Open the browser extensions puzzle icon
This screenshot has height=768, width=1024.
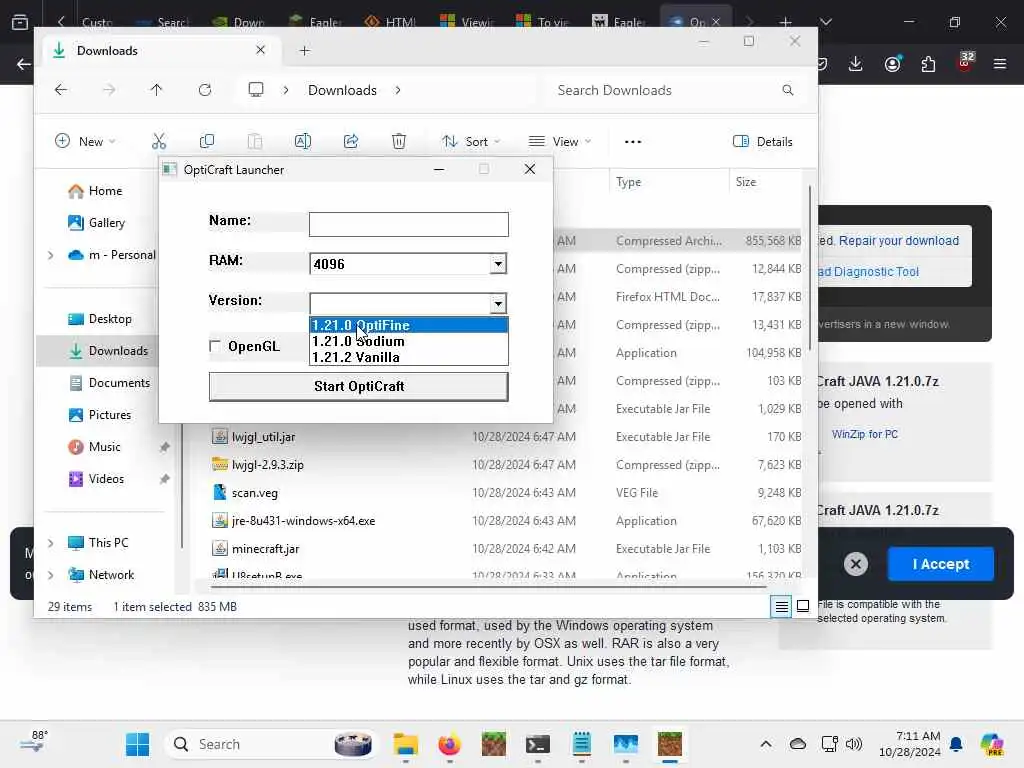(x=928, y=63)
